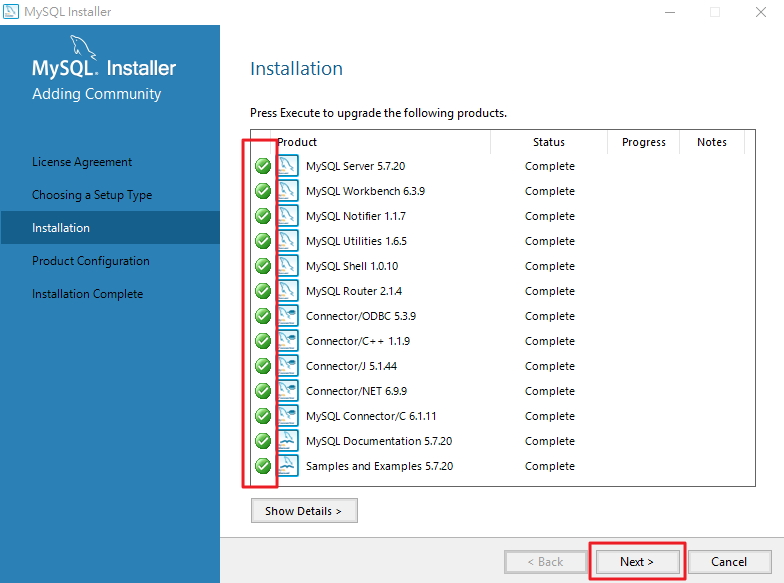Click the MySQL Documentation 5.7.20 product icon

click(288, 440)
